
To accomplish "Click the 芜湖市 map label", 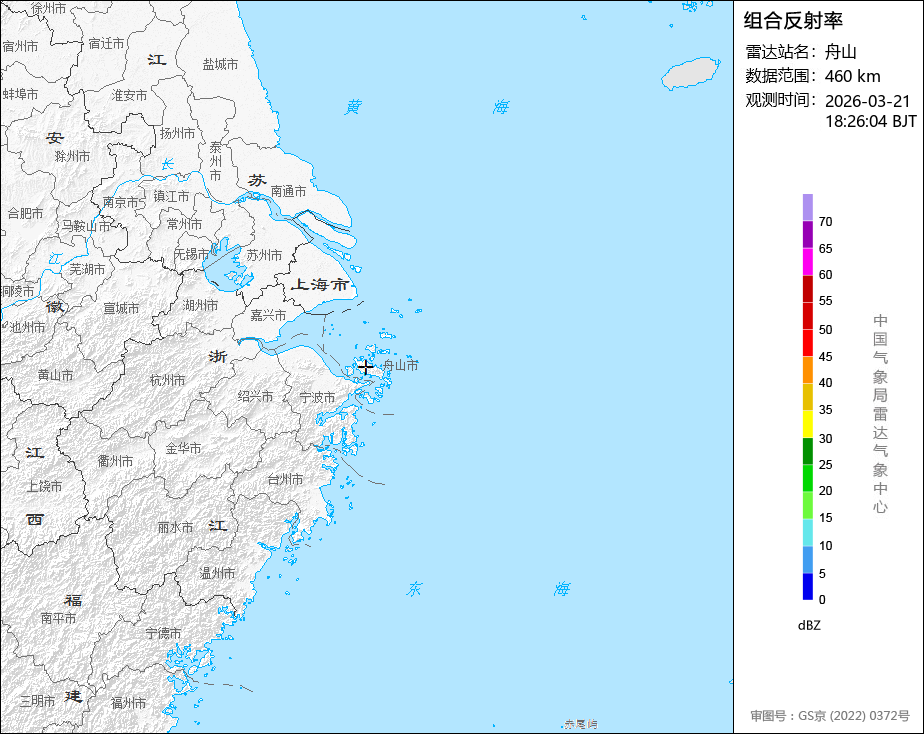I will (87, 269).
